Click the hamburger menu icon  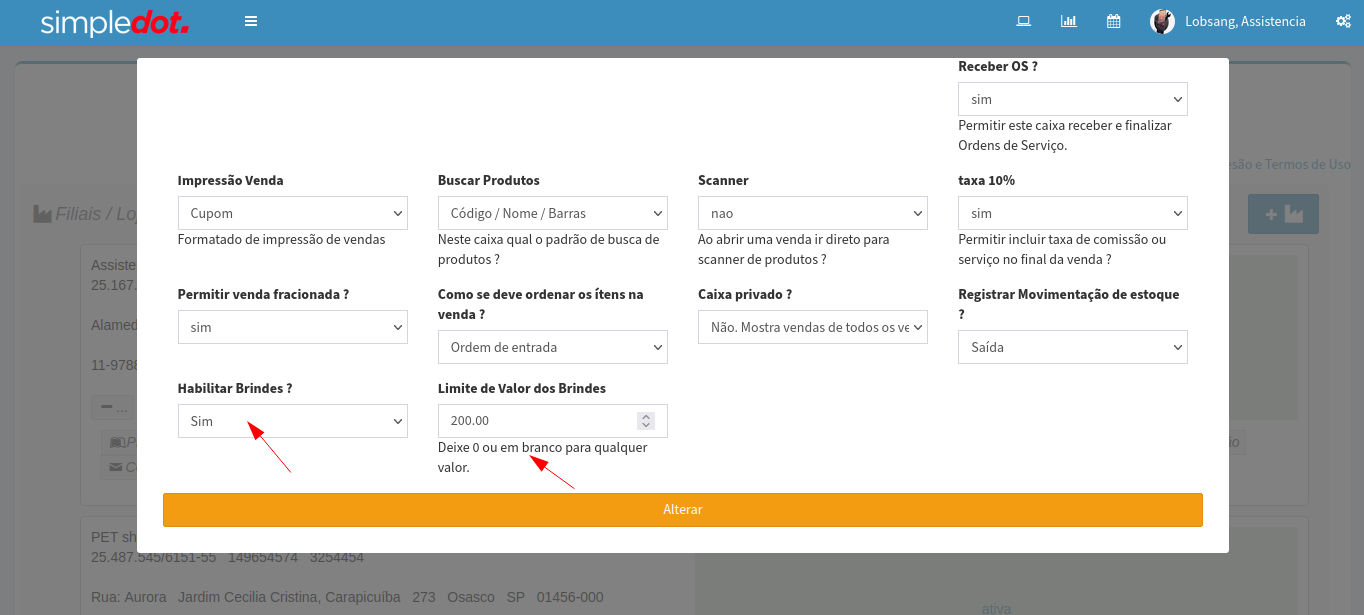[x=251, y=21]
